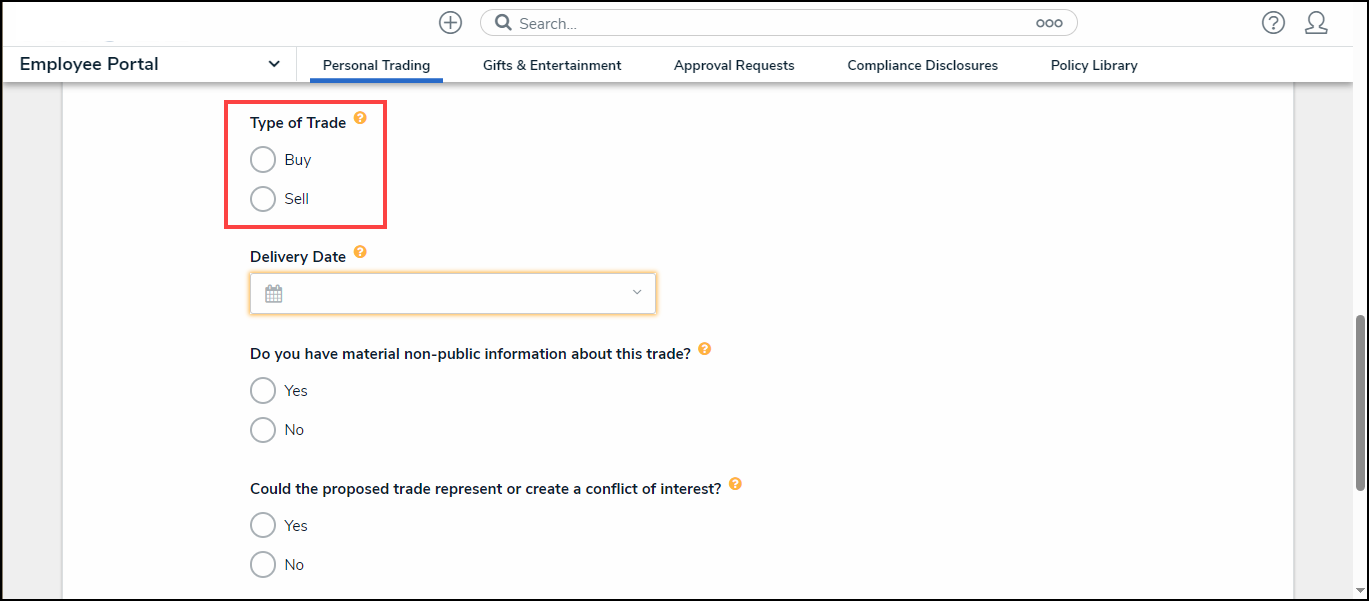Viewport: 1369px width, 601px height.
Task: Select the Sell radio button
Action: pos(263,198)
